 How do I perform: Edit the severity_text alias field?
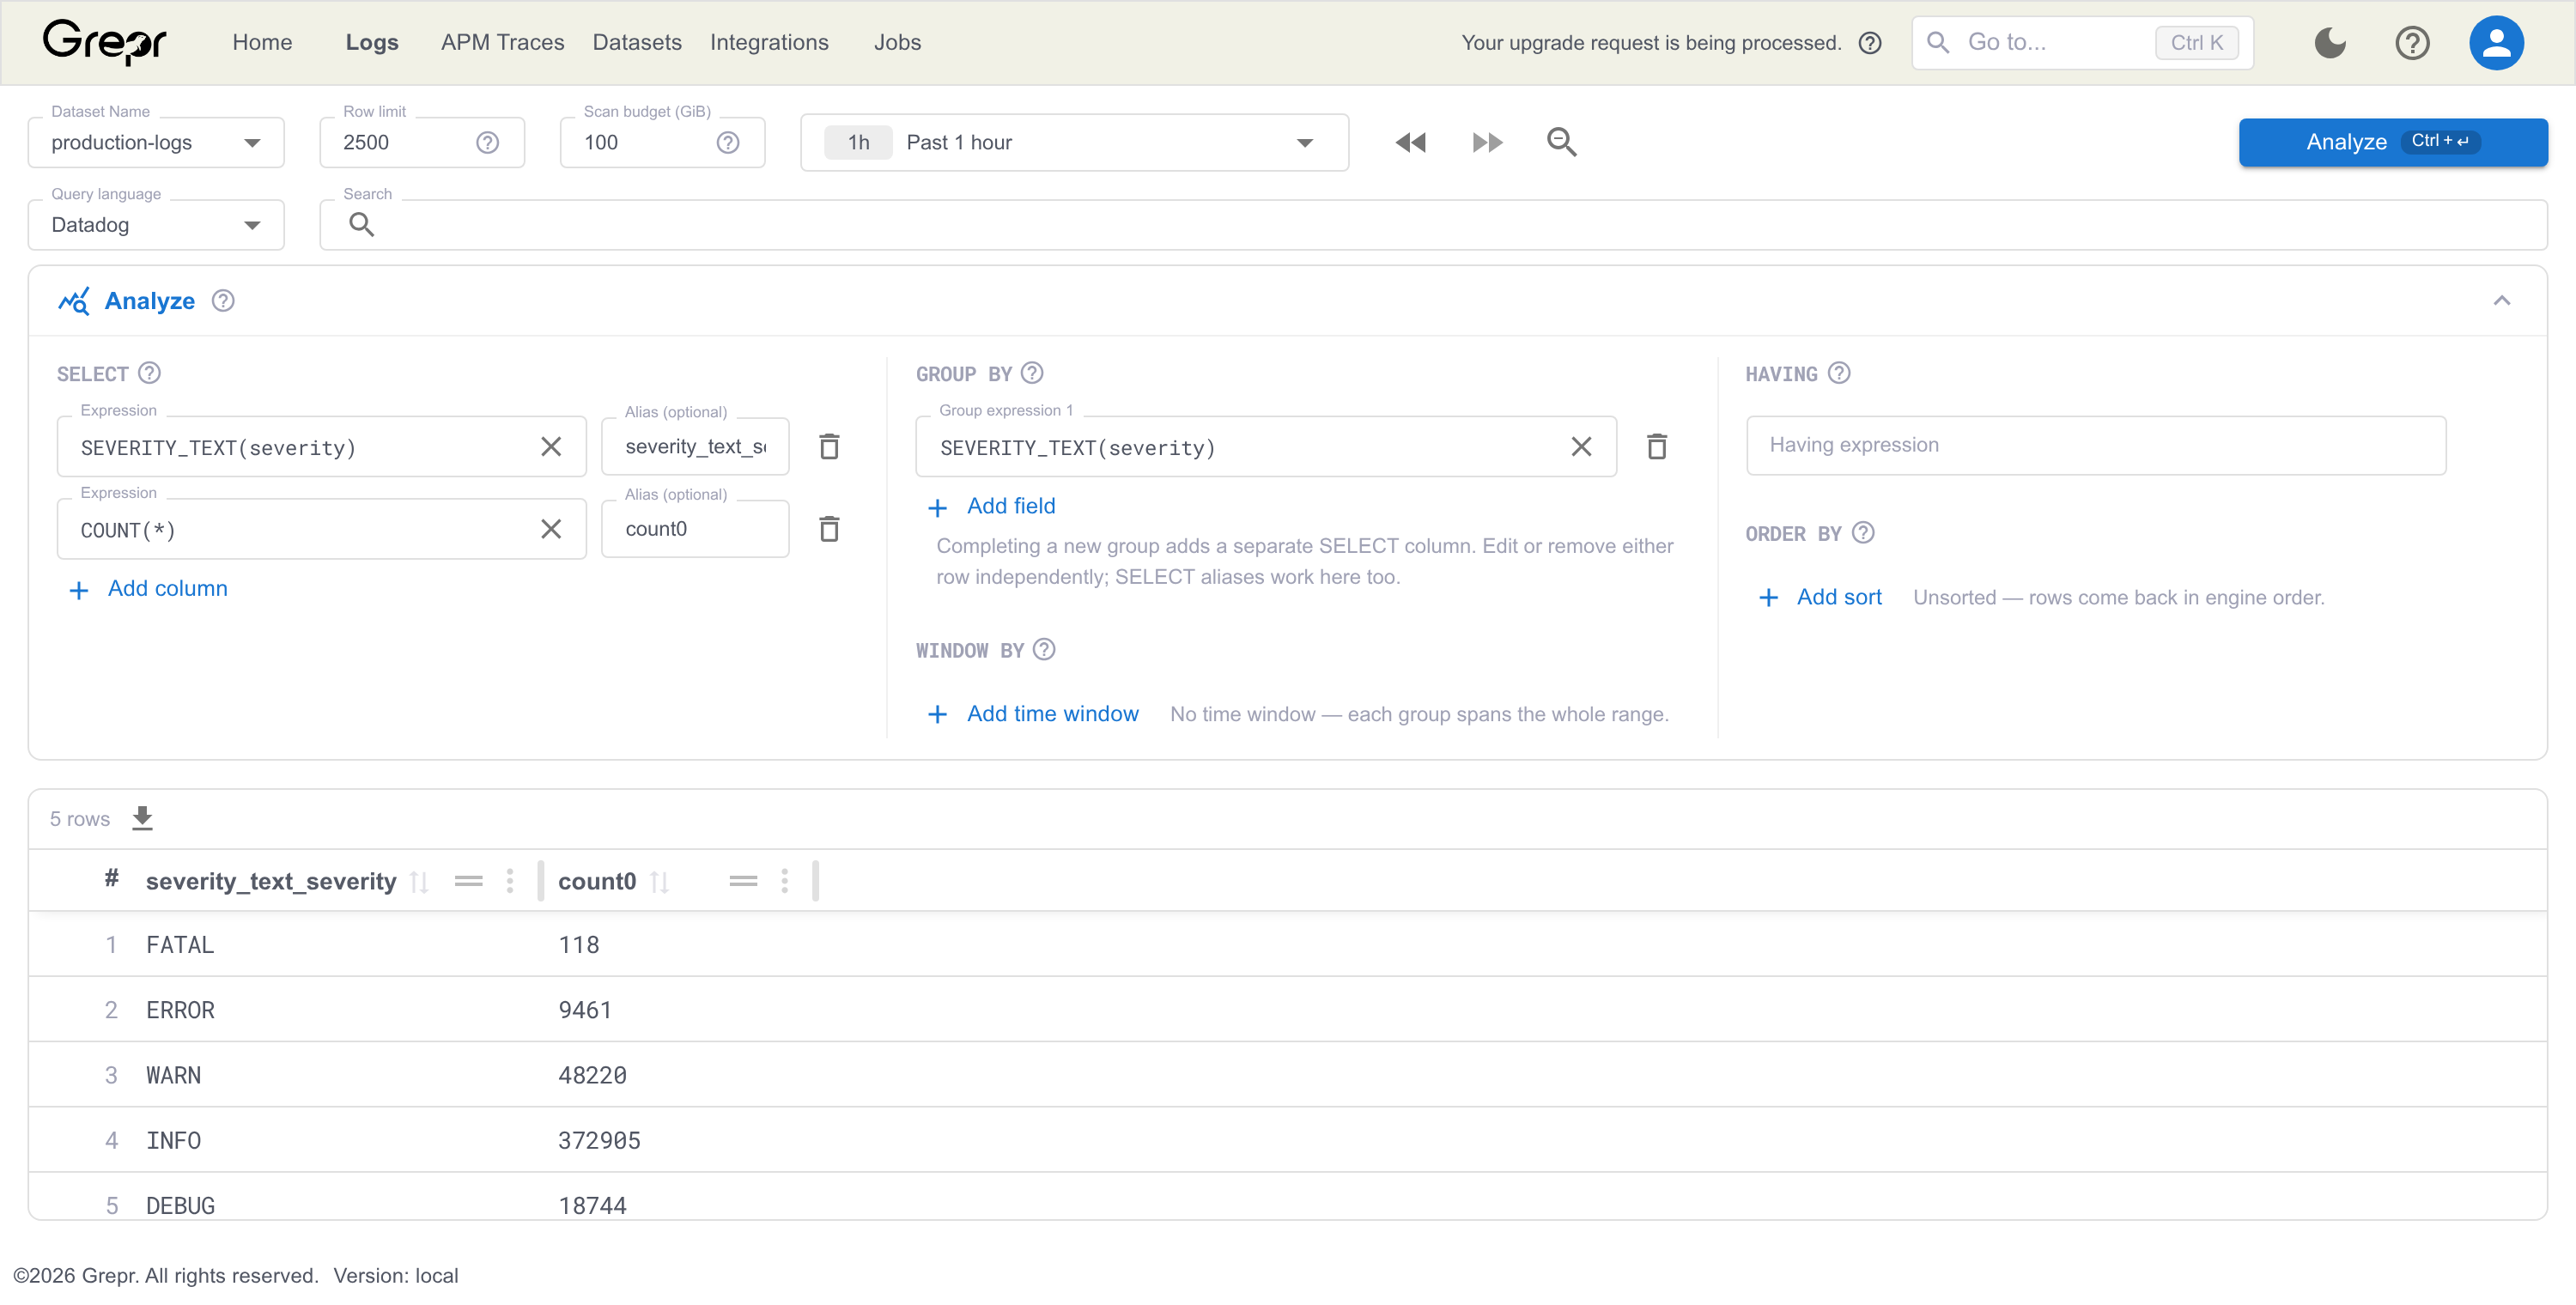pyautogui.click(x=695, y=447)
